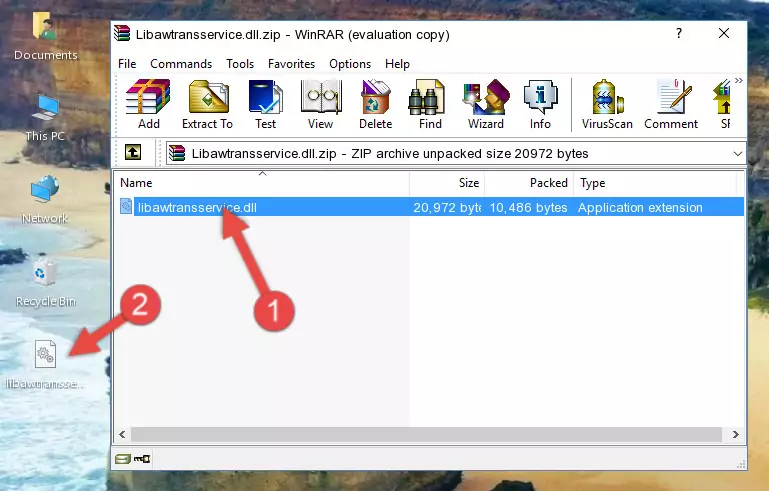
Task: Open the View file tool
Action: coord(321,104)
